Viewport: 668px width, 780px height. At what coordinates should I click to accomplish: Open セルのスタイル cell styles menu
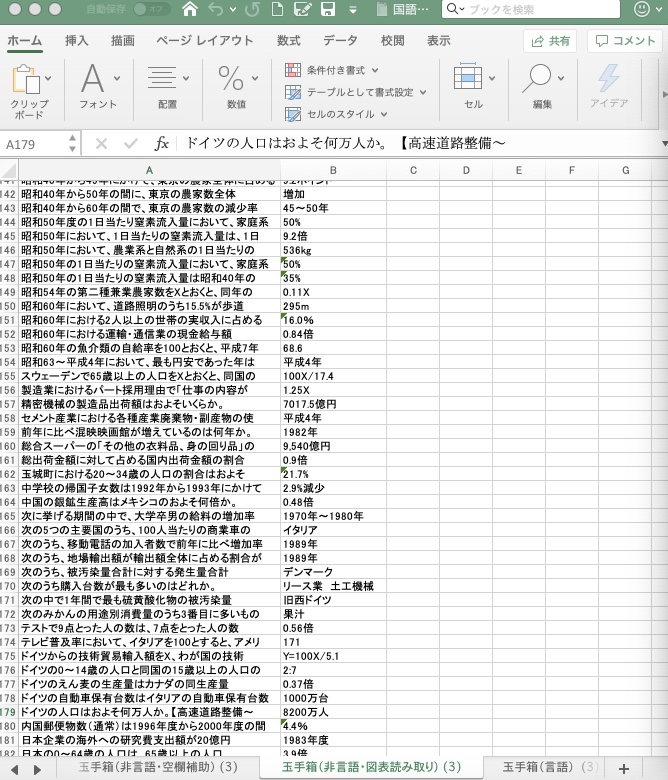(x=336, y=114)
